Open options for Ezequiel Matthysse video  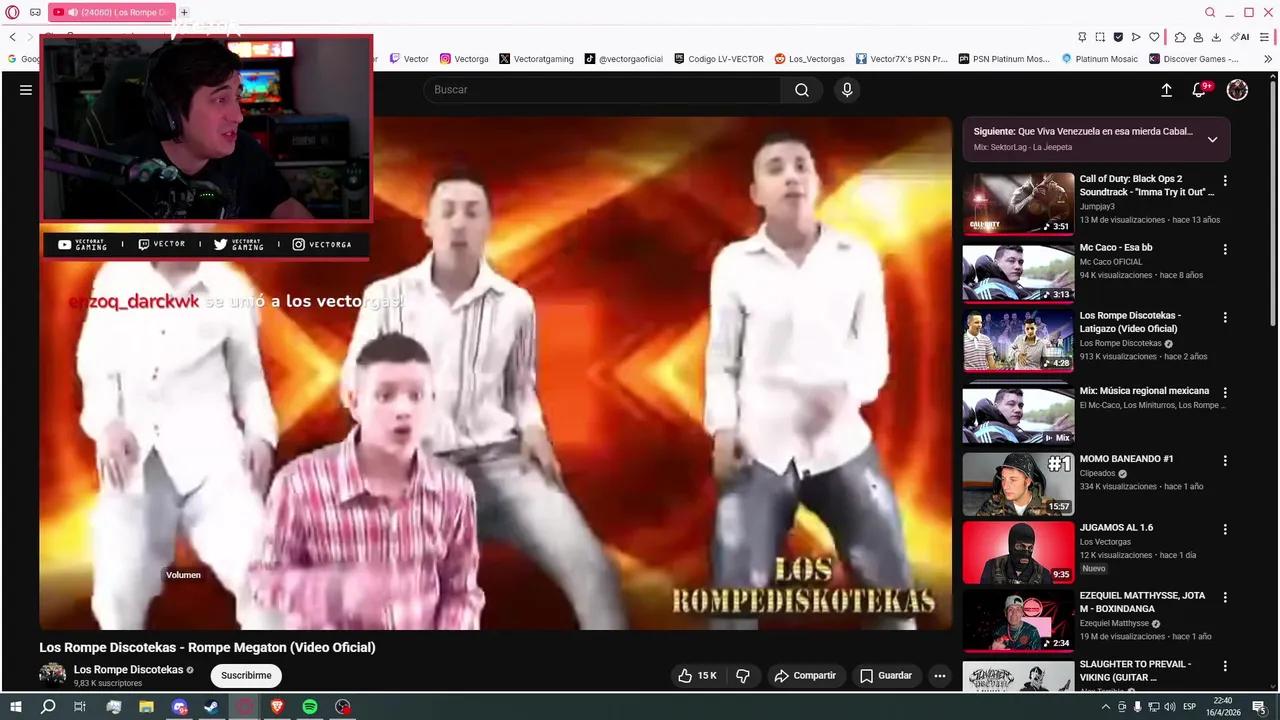pos(1225,598)
